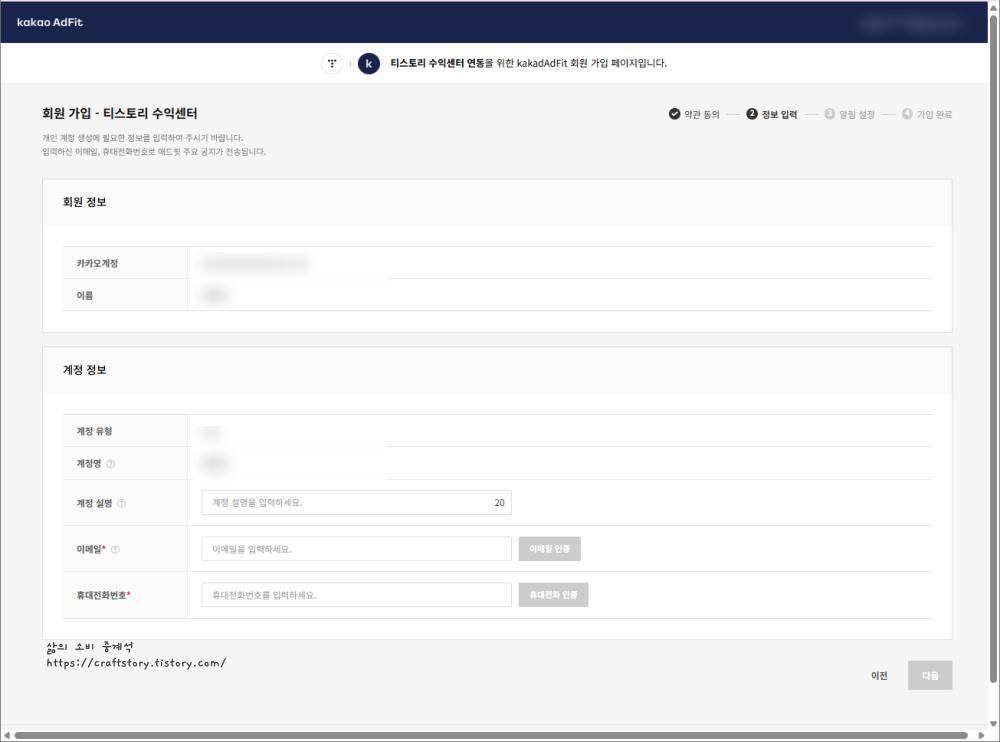The image size is (1000, 742).
Task: Click the 카카오계정 row label
Action: [x=97, y=263]
